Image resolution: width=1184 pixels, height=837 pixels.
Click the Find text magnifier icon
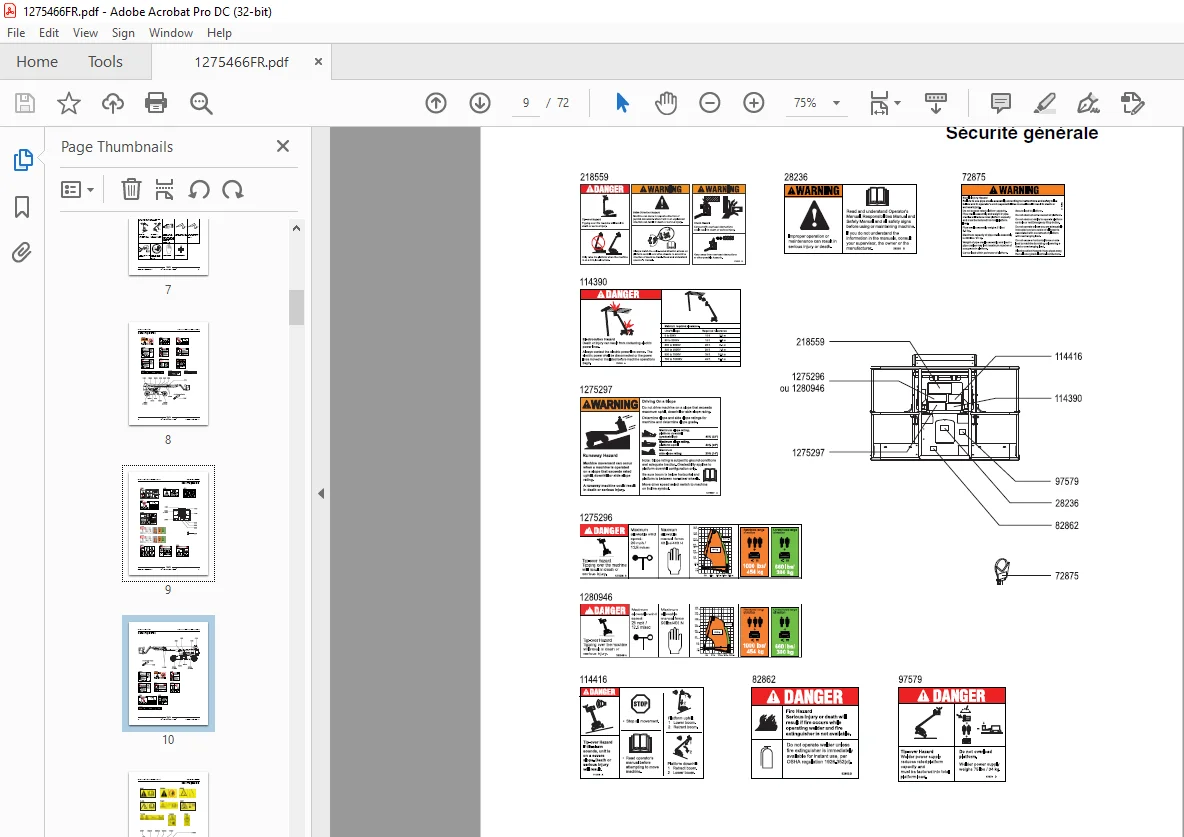point(201,103)
